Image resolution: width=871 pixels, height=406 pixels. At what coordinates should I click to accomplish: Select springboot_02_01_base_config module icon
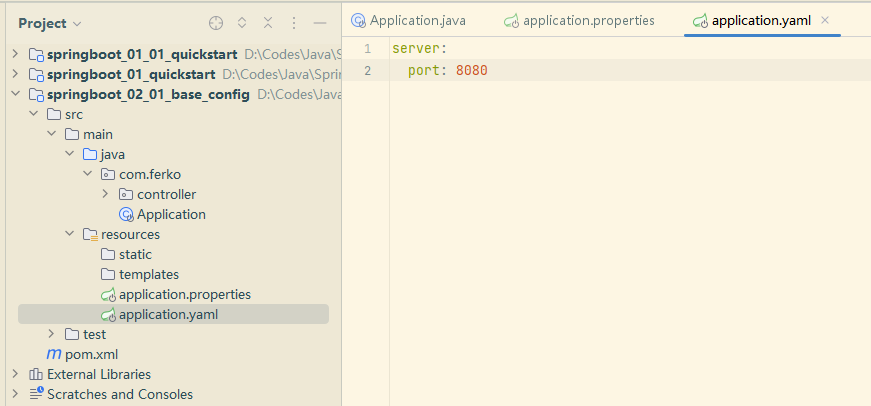36,94
